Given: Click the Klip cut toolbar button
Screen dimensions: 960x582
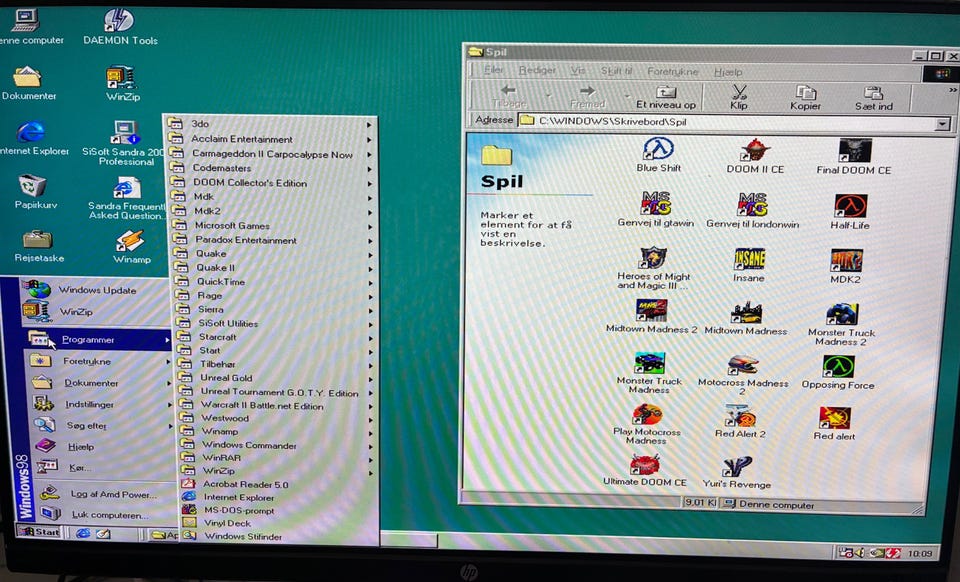Looking at the screenshot, I should (x=739, y=97).
